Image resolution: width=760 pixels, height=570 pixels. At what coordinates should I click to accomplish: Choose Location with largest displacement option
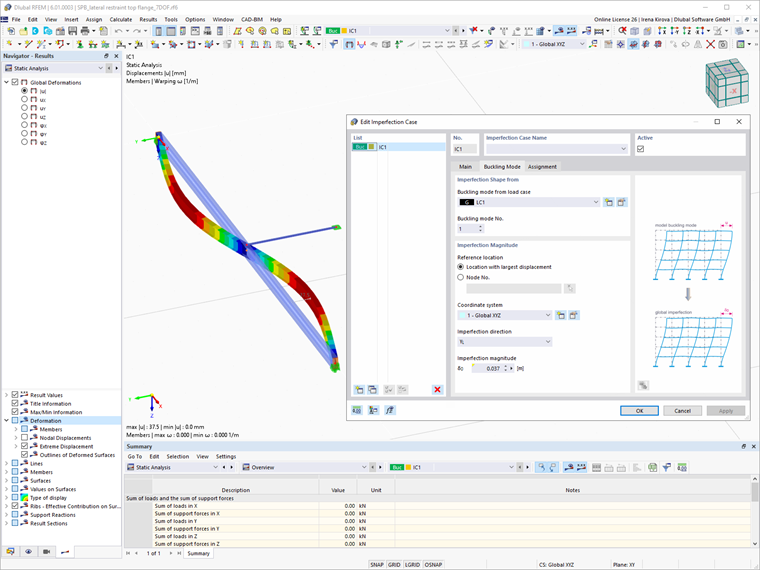460,267
